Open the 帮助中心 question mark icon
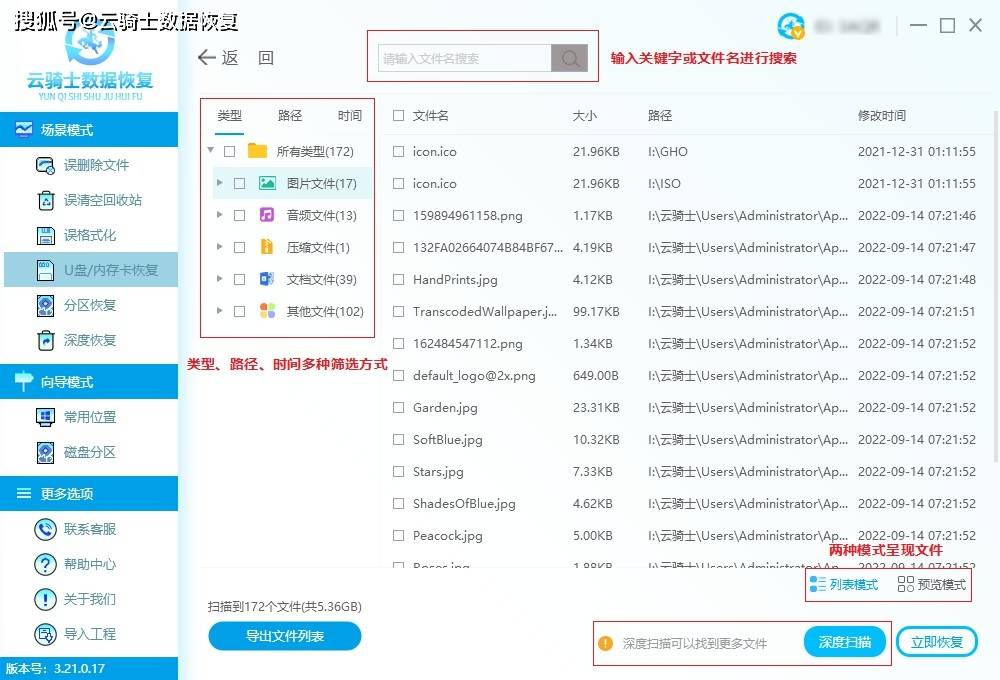The height and width of the screenshot is (680, 1000). pos(45,564)
